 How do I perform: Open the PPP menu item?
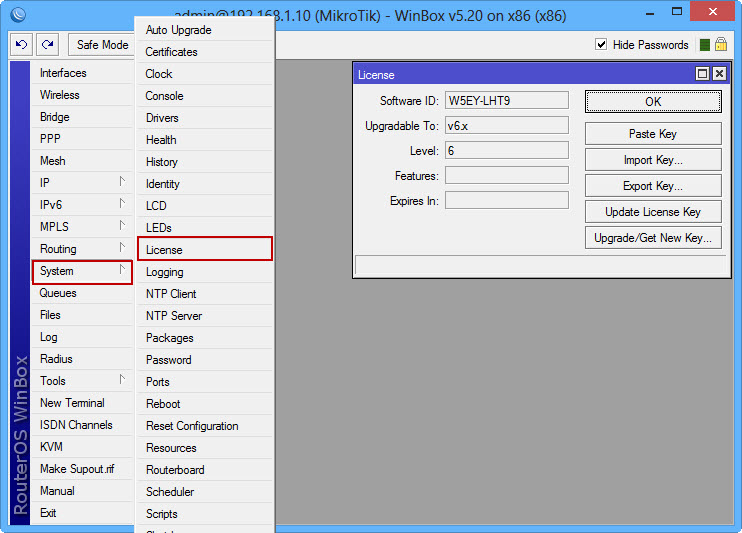(x=82, y=139)
